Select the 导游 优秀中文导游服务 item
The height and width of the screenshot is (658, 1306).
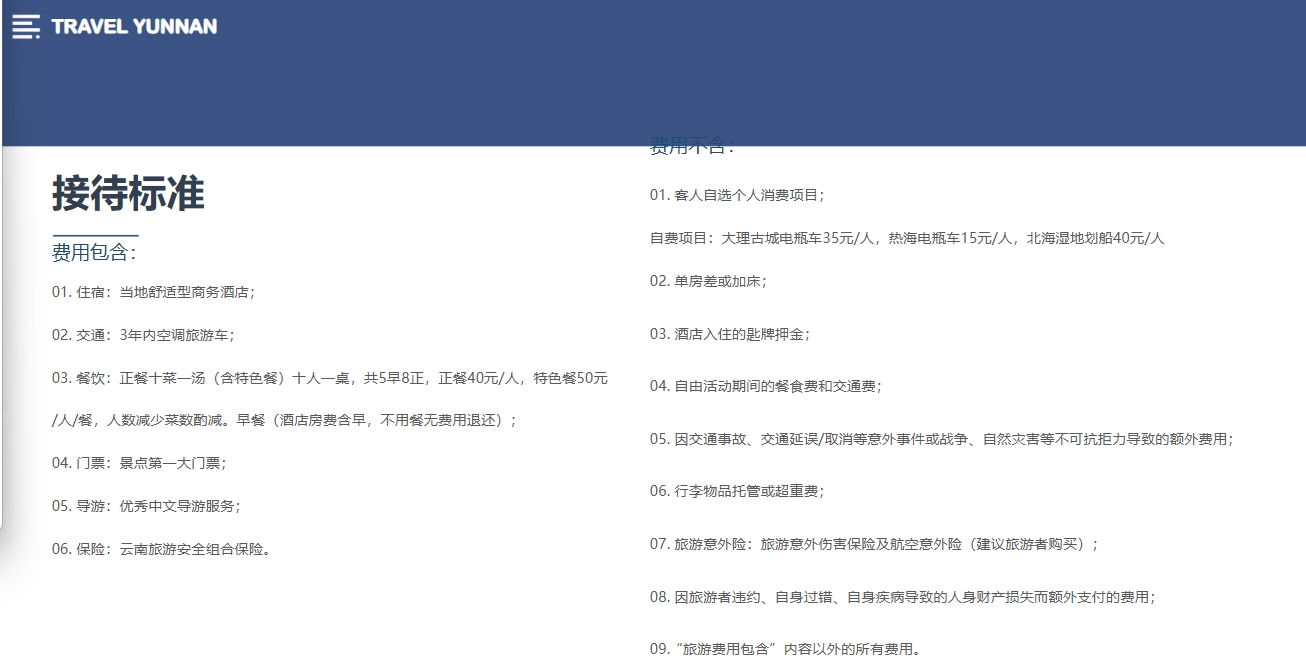pos(146,506)
